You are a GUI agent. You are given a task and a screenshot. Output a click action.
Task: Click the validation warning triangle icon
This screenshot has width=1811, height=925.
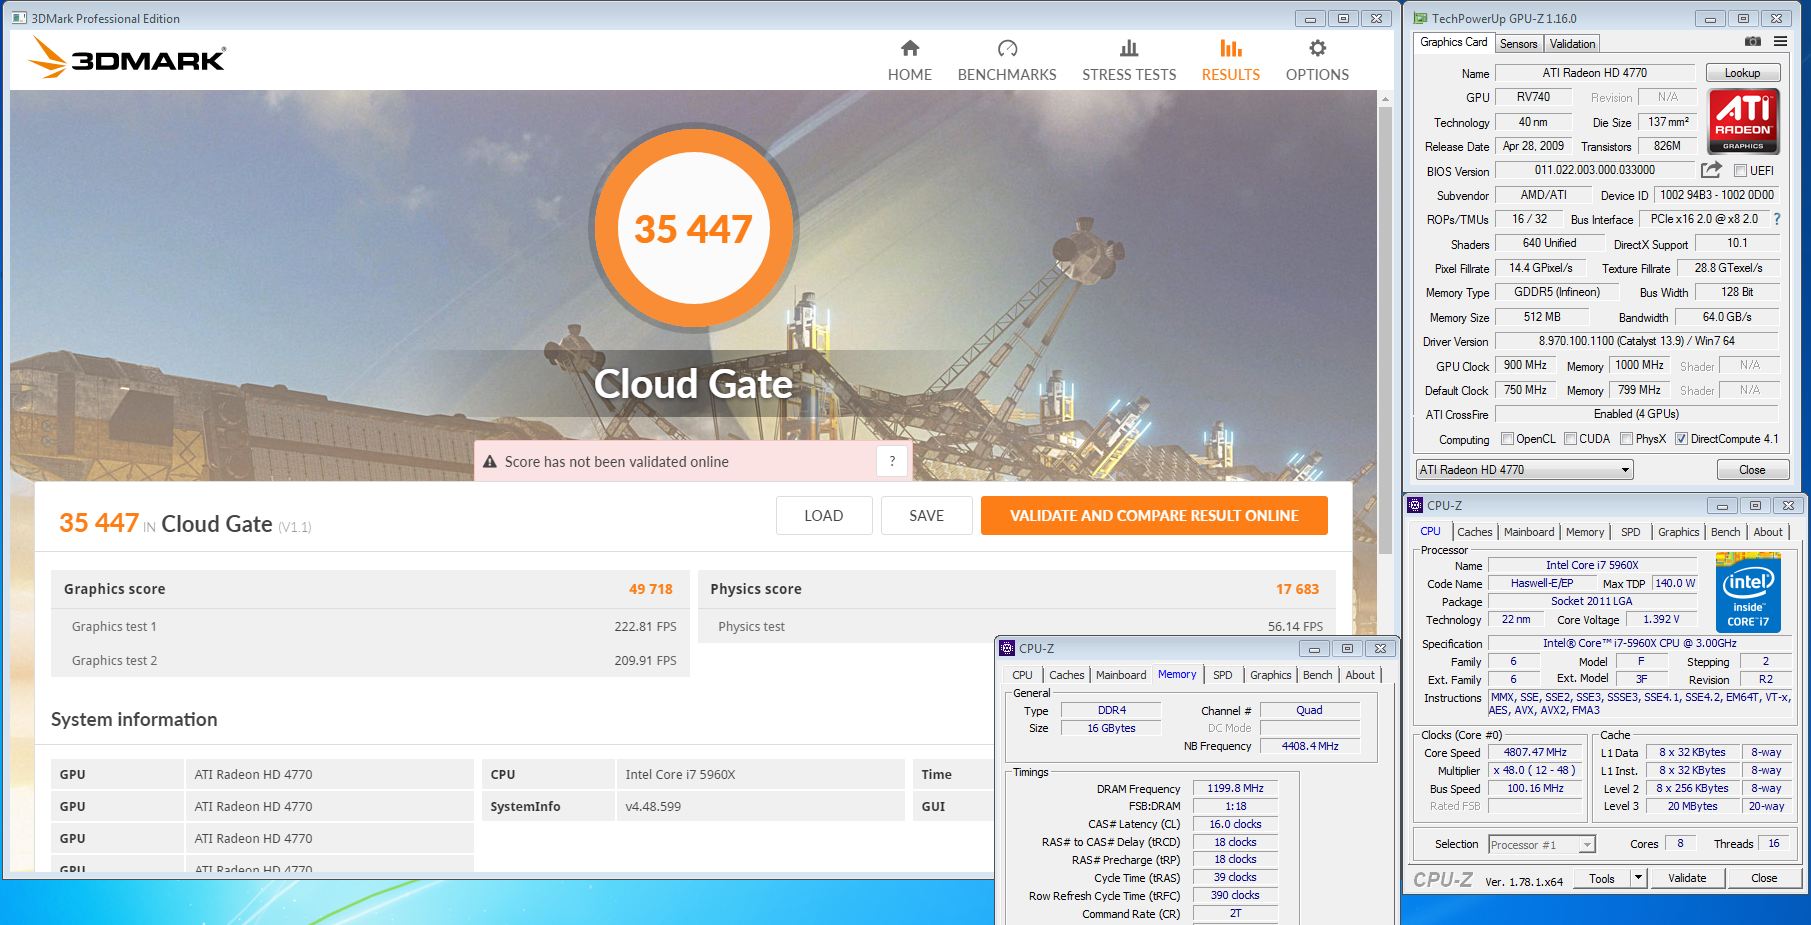click(490, 462)
